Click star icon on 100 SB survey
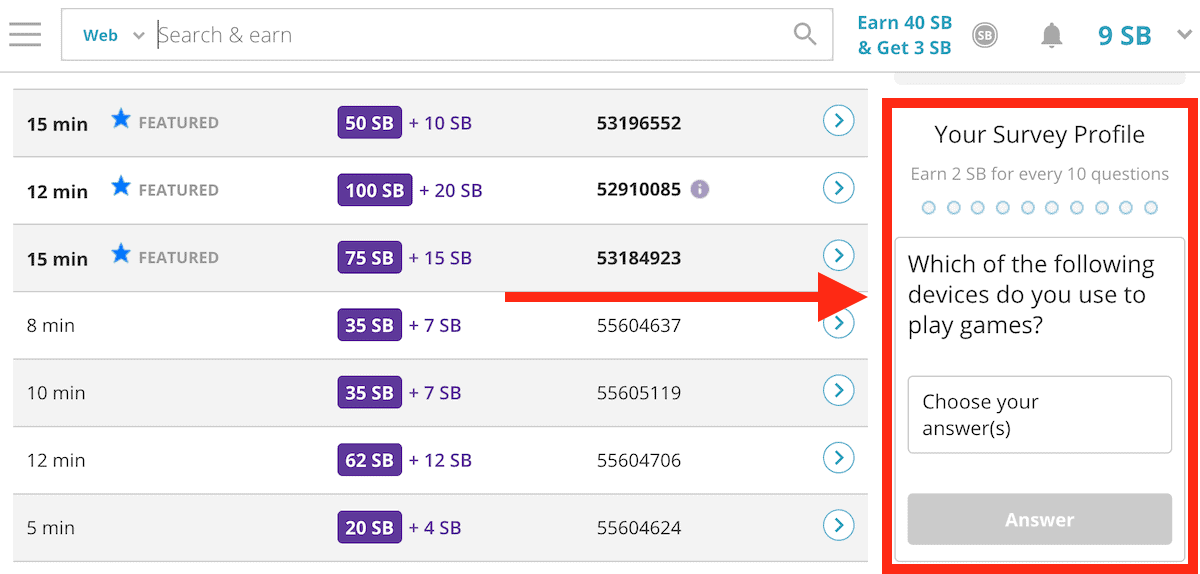The height and width of the screenshot is (574, 1200). point(121,187)
